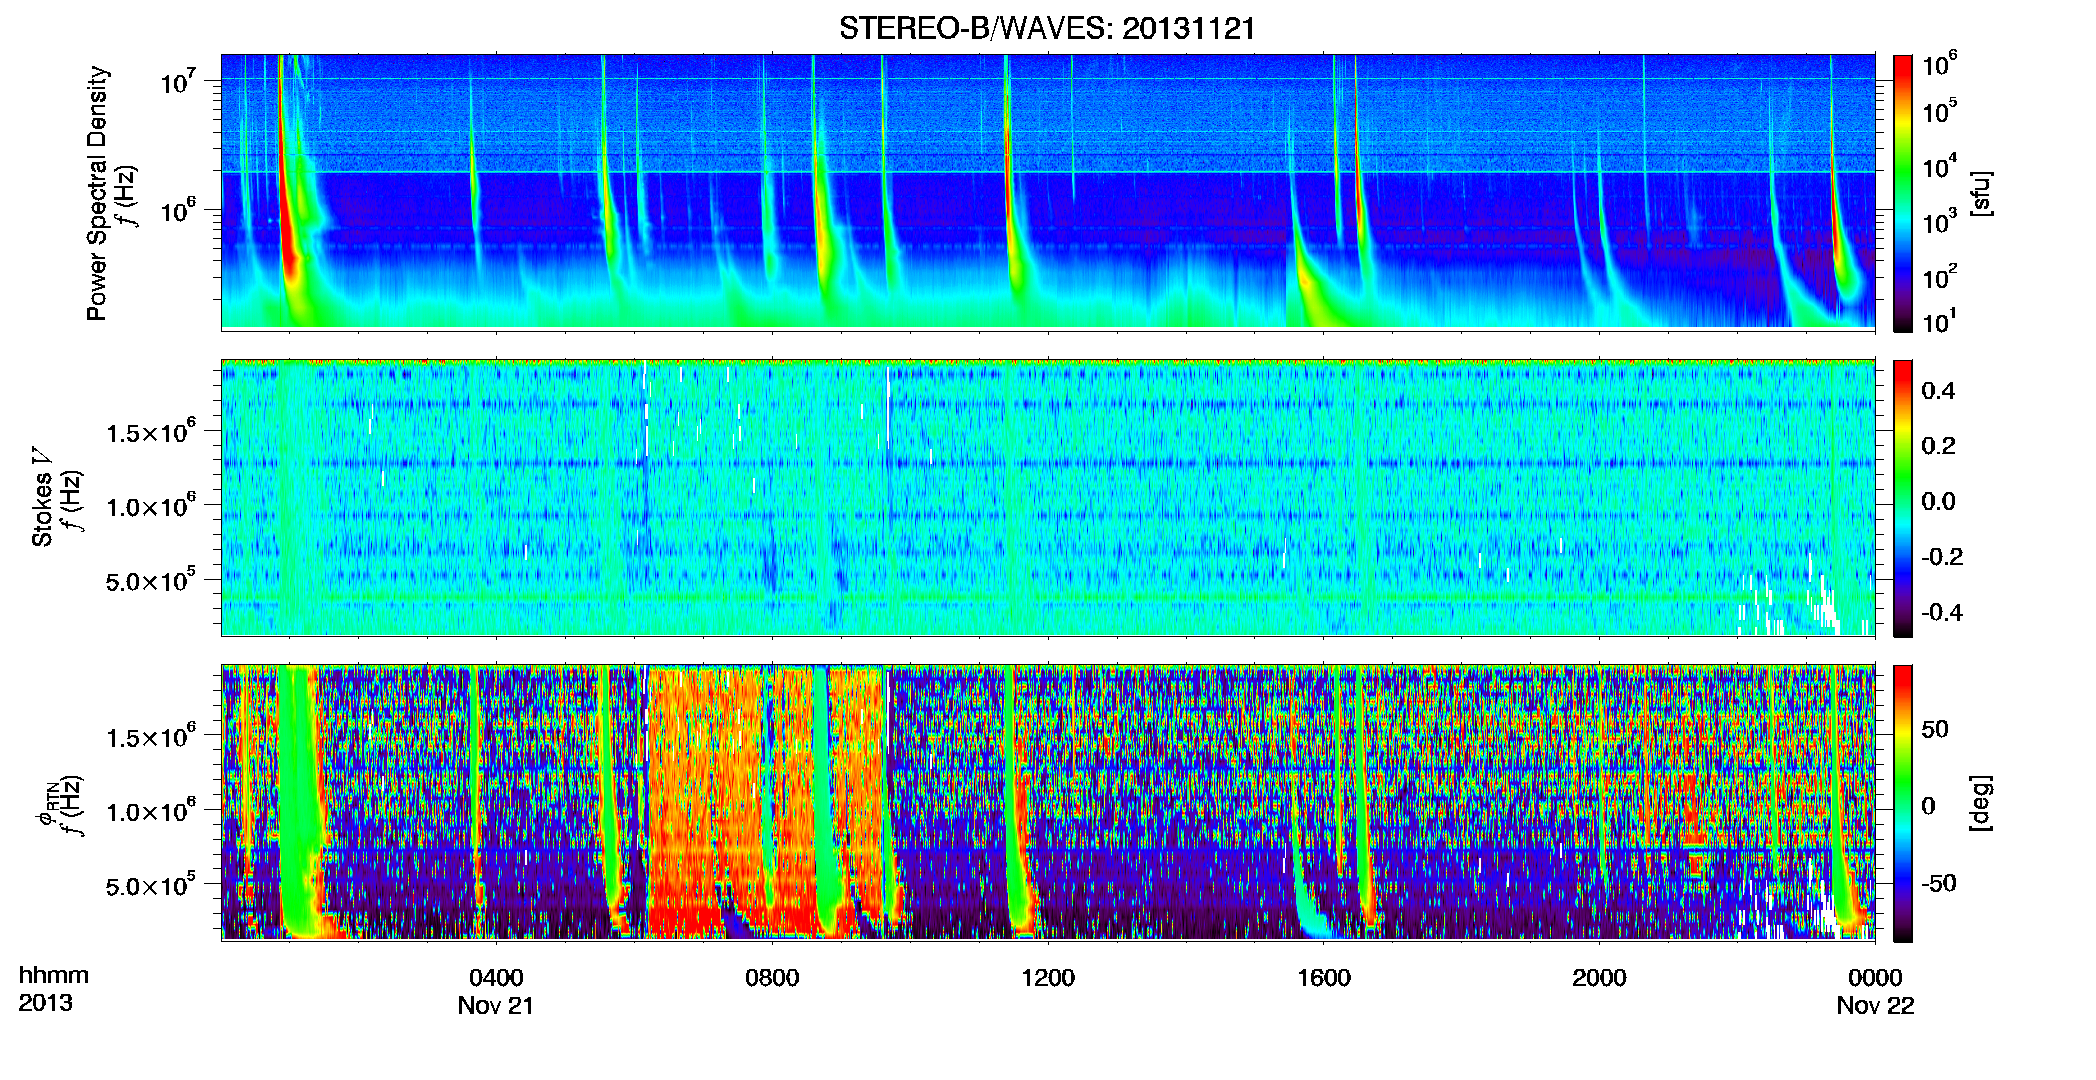The image size is (2096, 1080).
Task: Click the plot title STEREO-B/WAVES: 20131121
Action: click(1047, 29)
